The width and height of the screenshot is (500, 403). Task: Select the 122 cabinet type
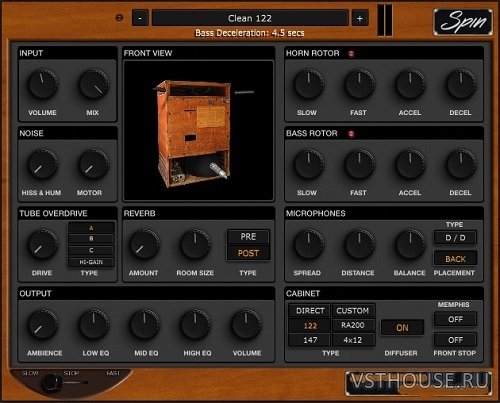click(310, 326)
